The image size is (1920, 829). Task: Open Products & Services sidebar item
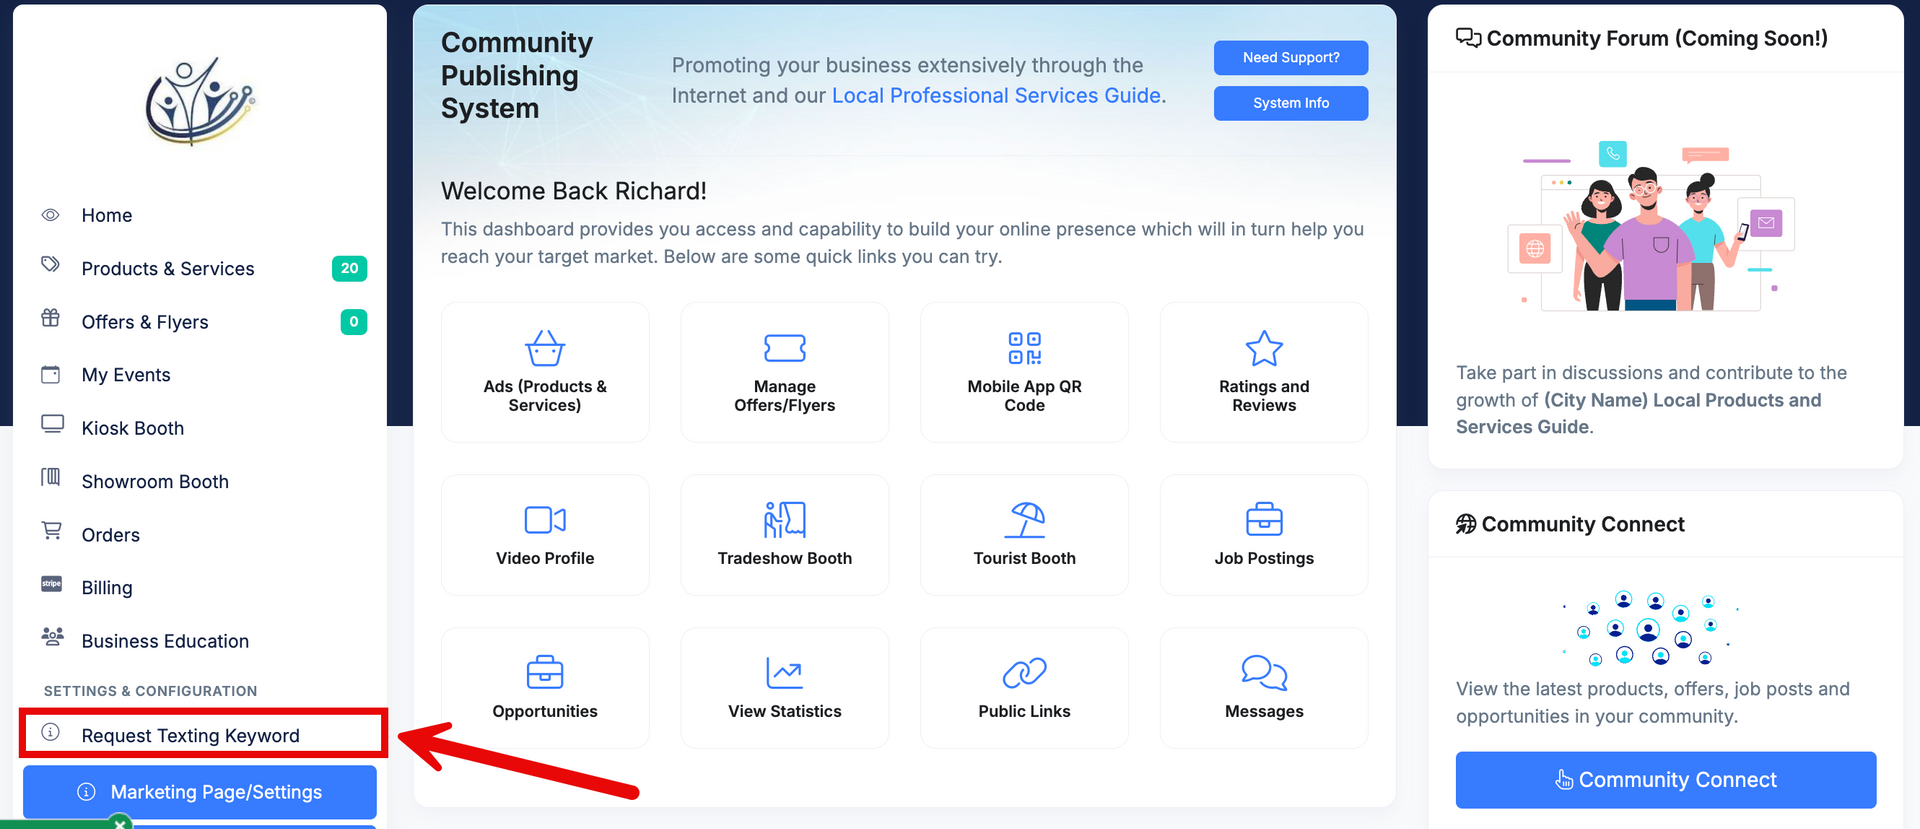168,269
